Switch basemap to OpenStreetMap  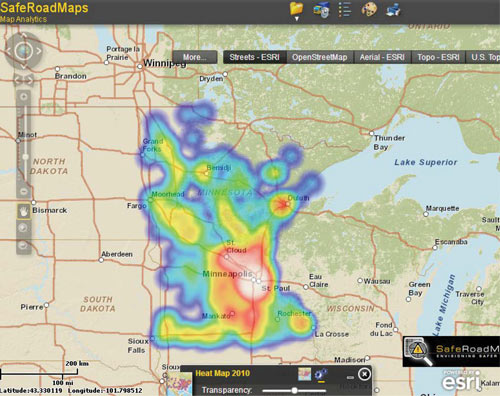pyautogui.click(x=320, y=57)
